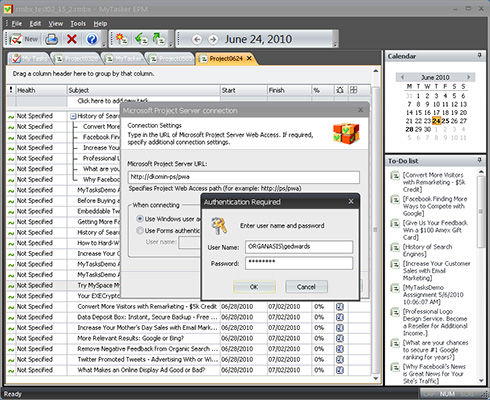Select Use Windows user account radio button
The width and height of the screenshot is (490, 400).
coord(140,219)
